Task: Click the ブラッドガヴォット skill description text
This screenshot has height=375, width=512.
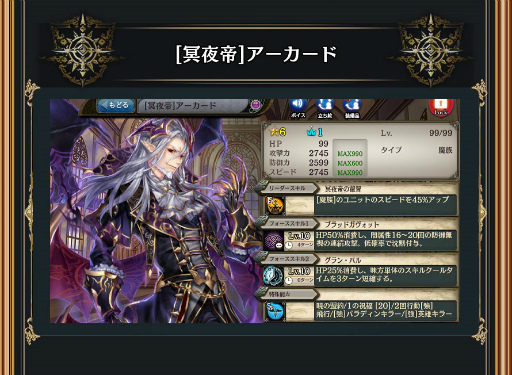Action: coord(385,239)
